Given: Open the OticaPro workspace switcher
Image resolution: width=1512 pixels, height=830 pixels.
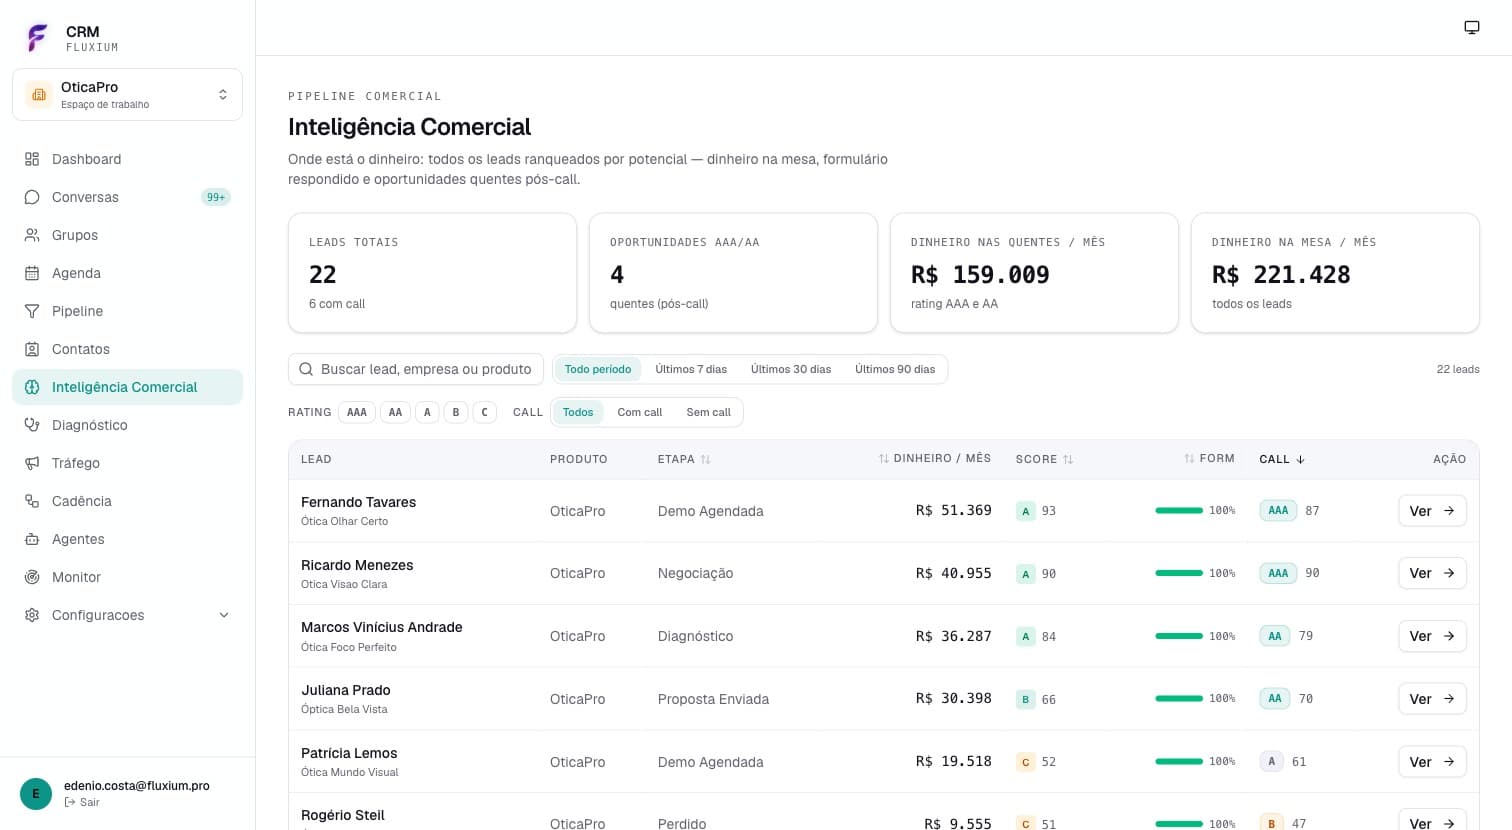Looking at the screenshot, I should [127, 94].
